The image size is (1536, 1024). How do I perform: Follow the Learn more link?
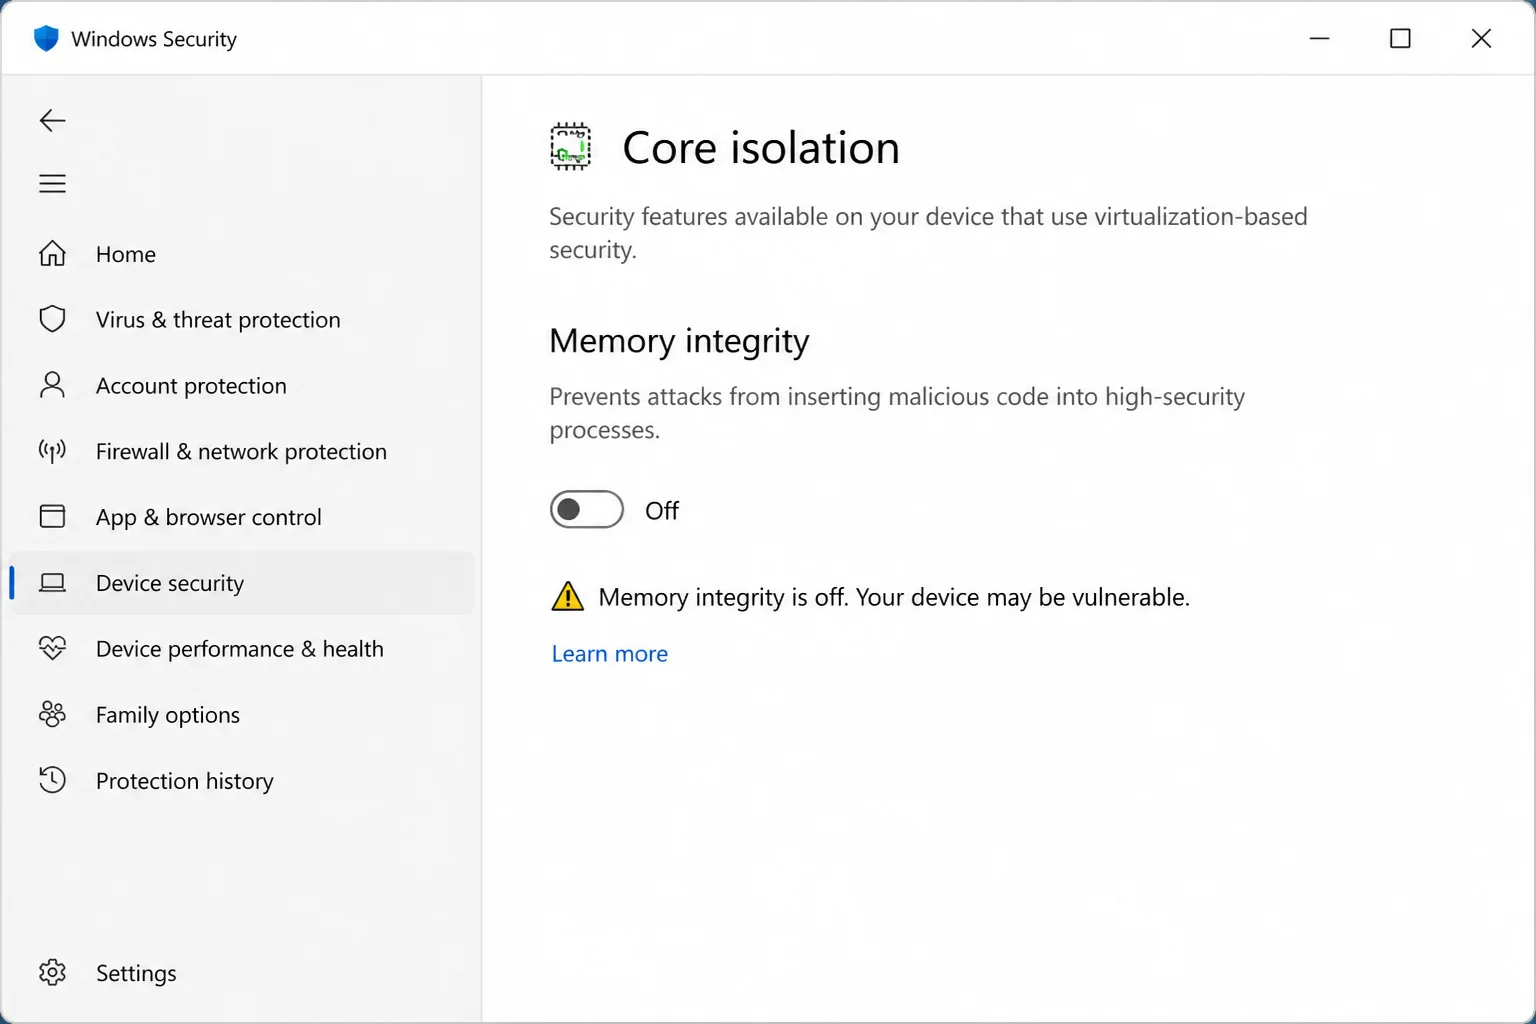coord(609,653)
